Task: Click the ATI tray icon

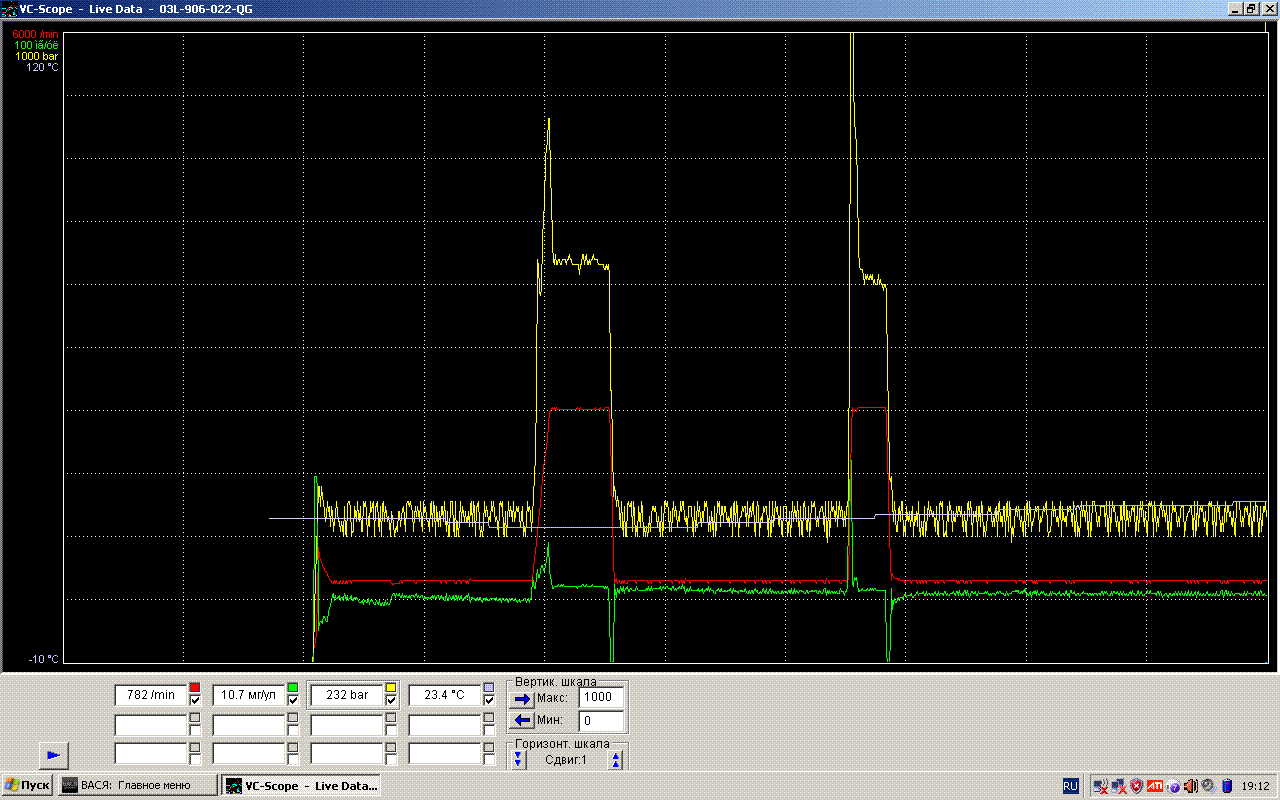Action: [x=1154, y=786]
